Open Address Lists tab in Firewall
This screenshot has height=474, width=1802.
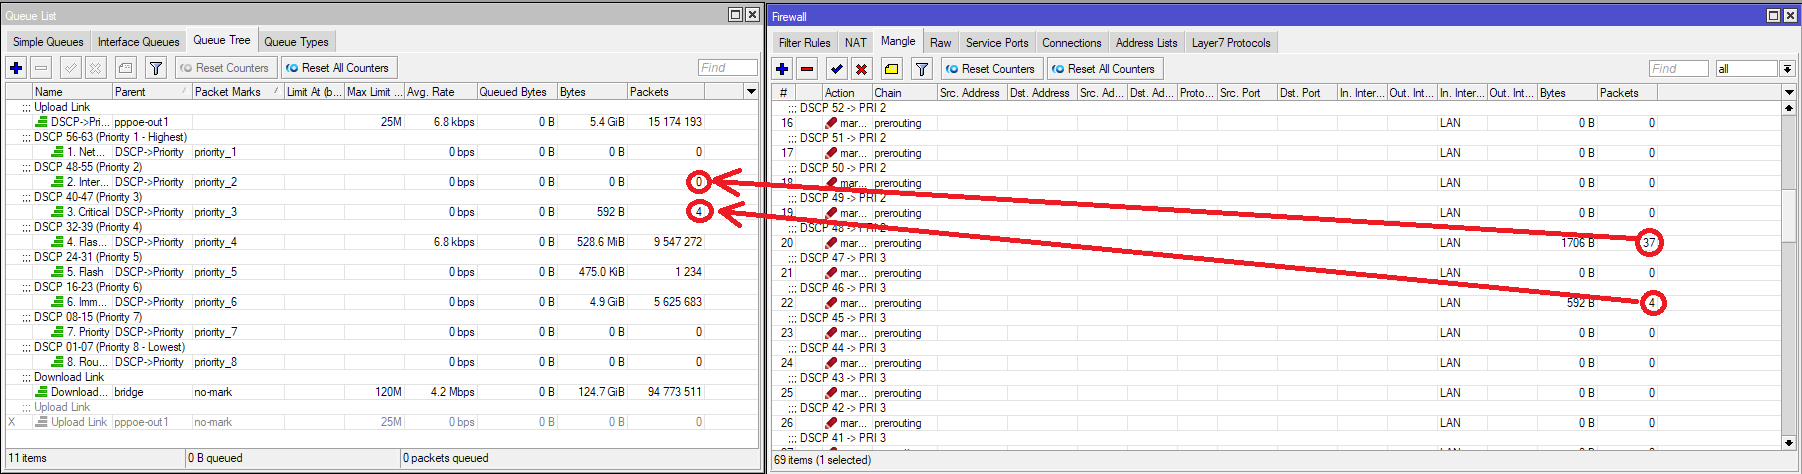click(x=1146, y=42)
